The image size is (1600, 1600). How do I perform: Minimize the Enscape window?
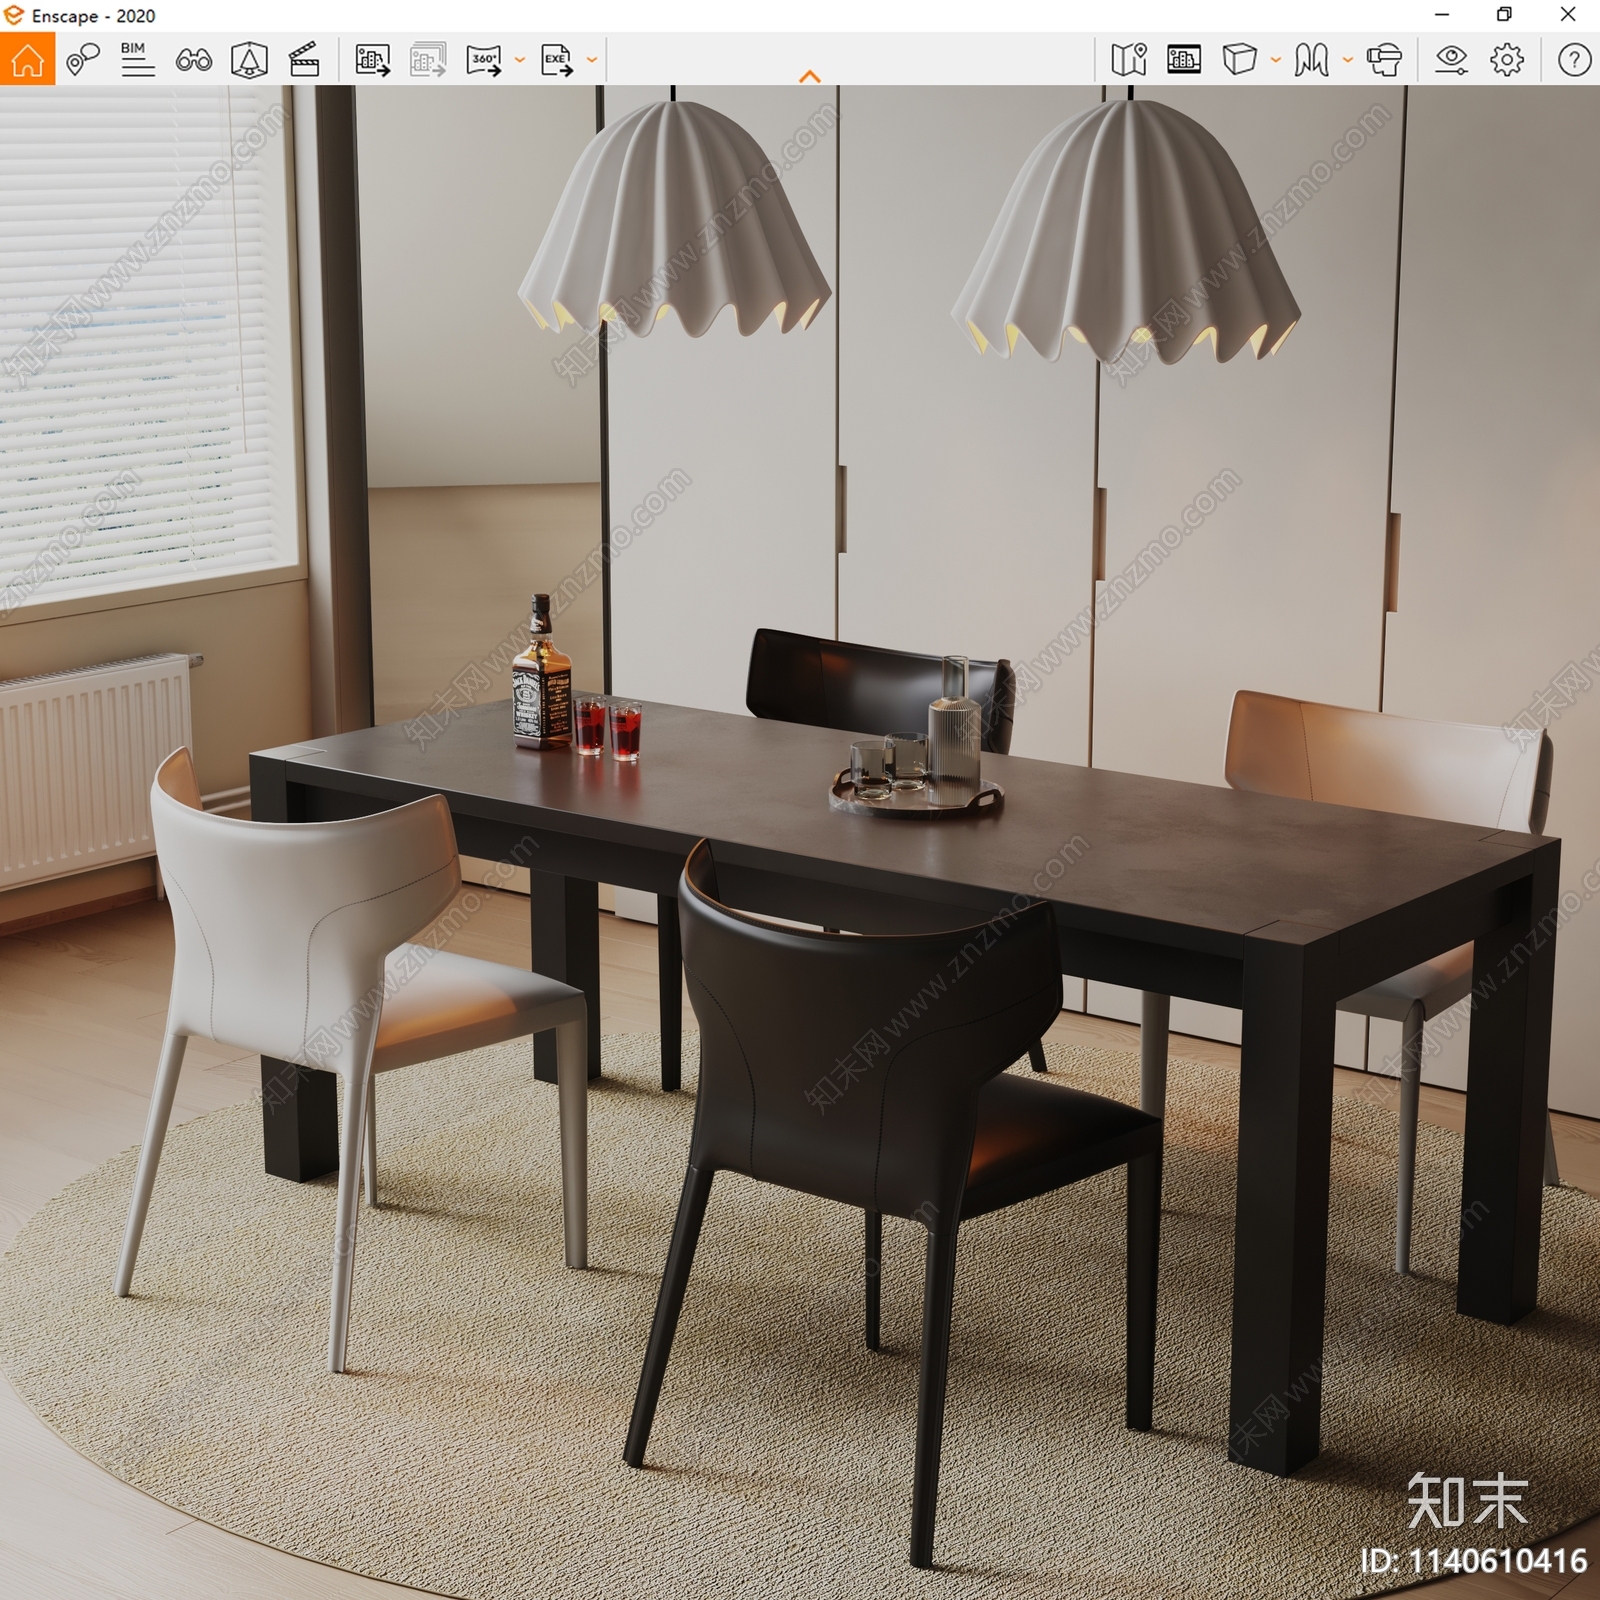tap(1442, 15)
